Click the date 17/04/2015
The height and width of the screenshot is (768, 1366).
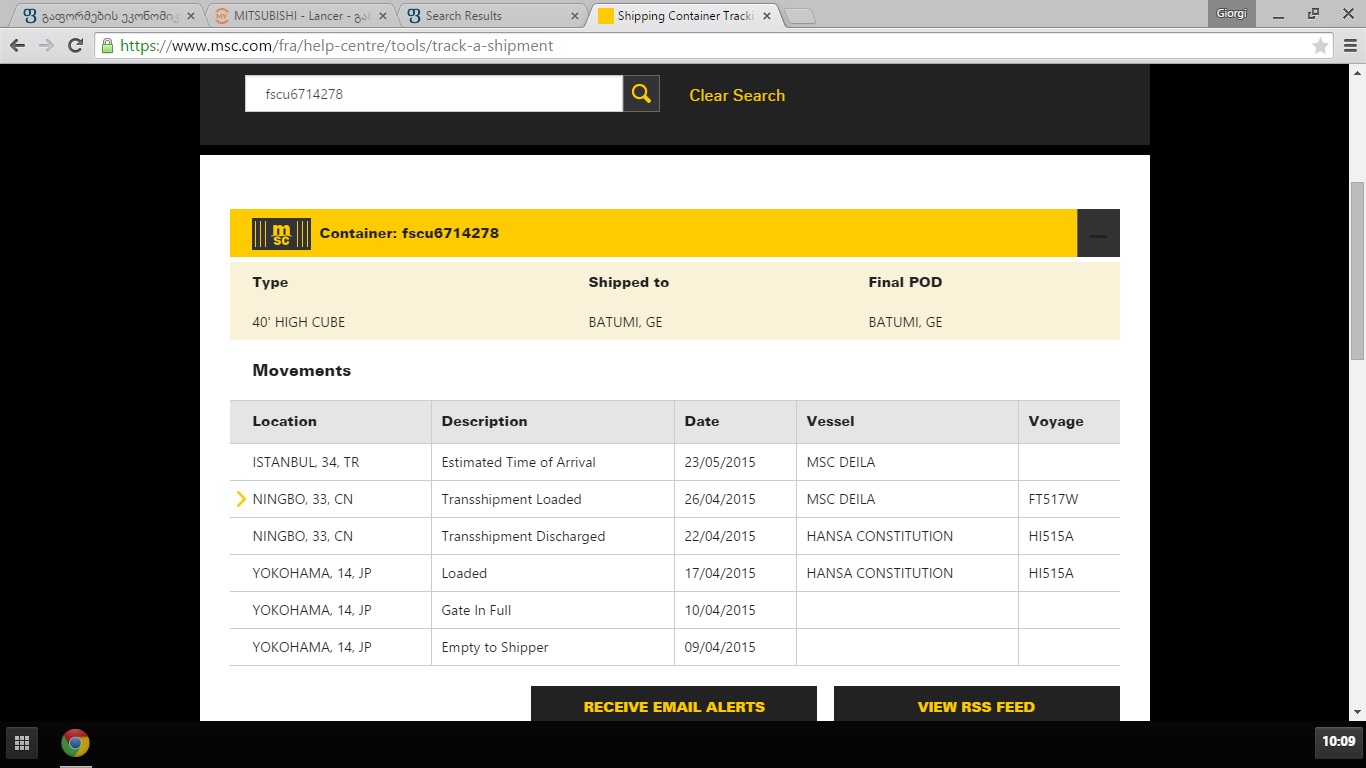pos(720,573)
